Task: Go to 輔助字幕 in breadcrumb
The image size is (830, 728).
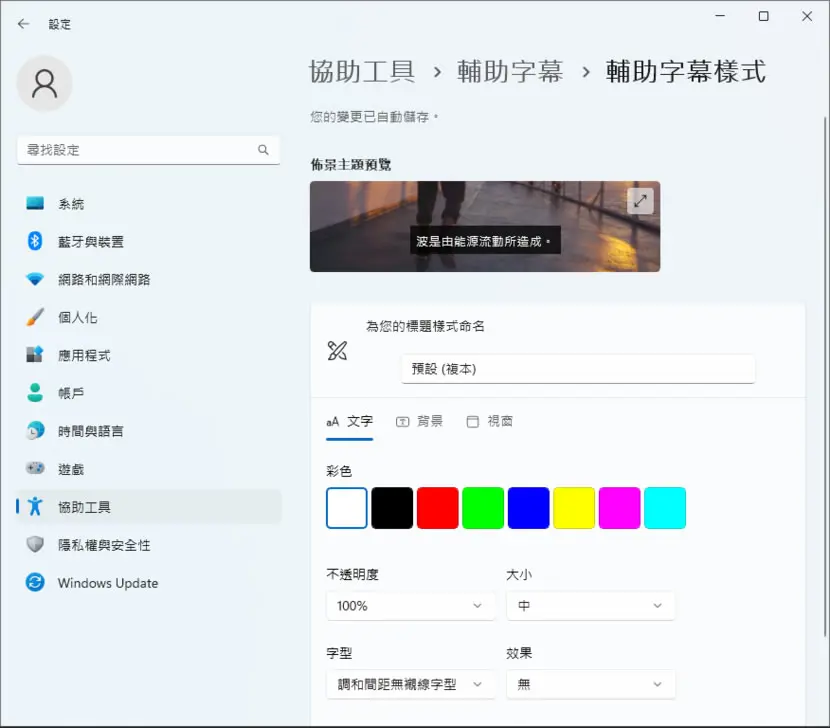Action: click(510, 71)
